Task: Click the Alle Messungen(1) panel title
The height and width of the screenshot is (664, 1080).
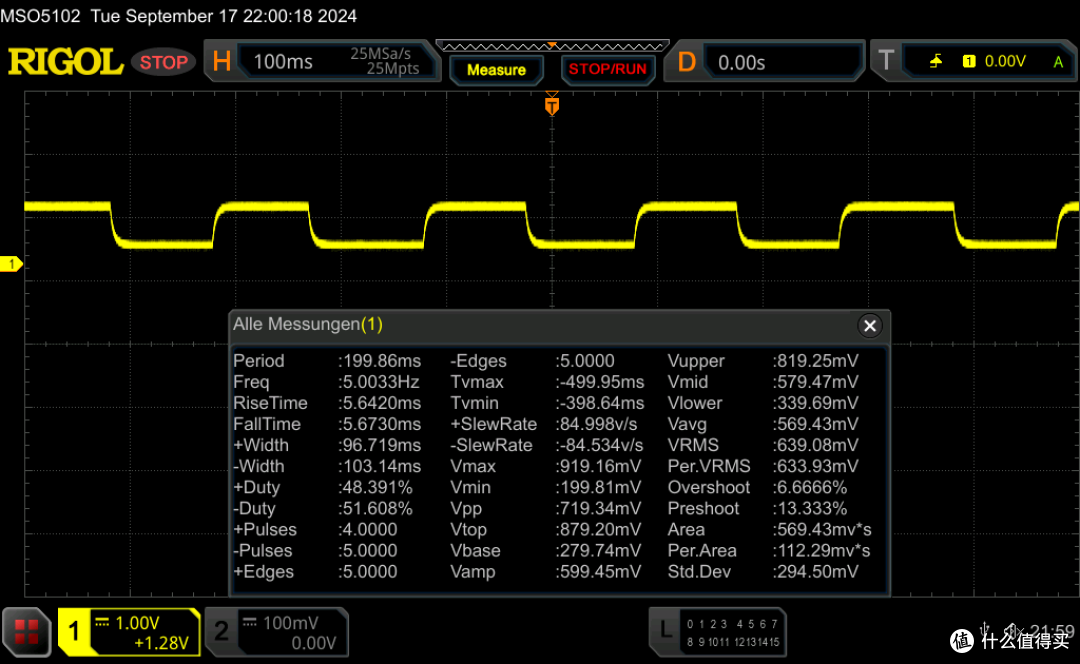Action: tap(308, 324)
